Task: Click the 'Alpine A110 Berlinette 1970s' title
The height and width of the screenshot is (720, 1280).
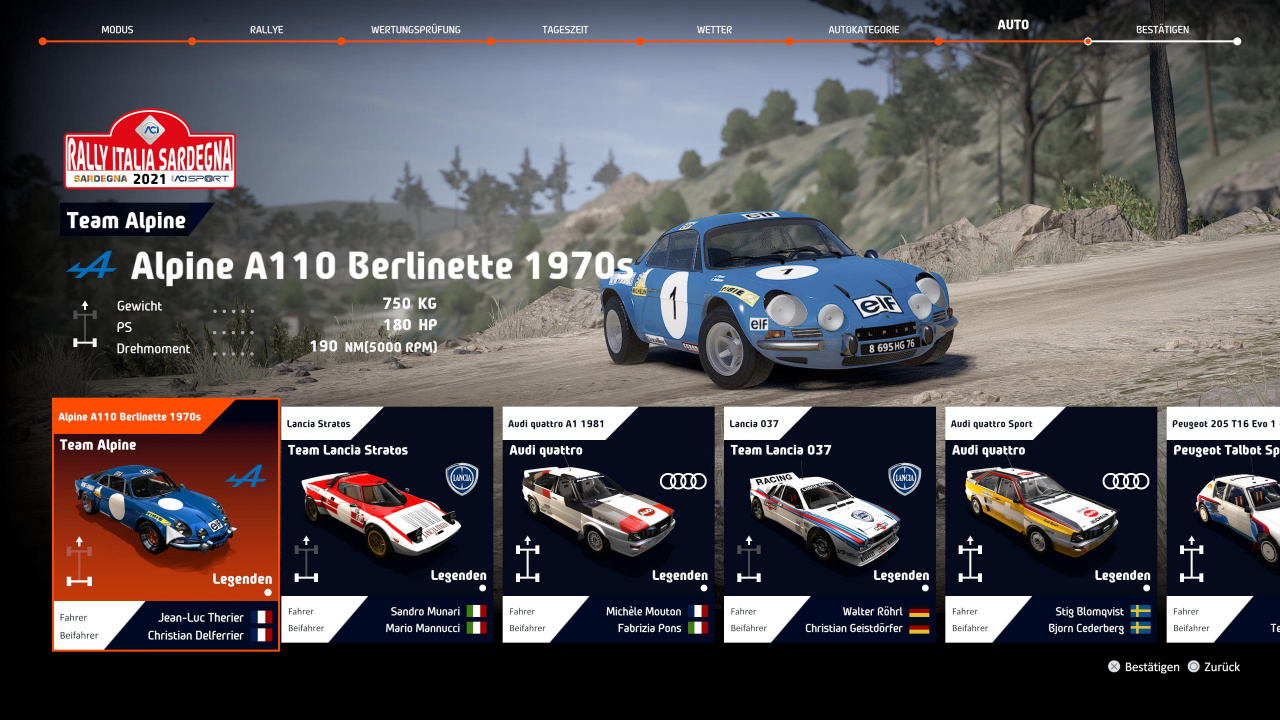Action: (x=382, y=267)
